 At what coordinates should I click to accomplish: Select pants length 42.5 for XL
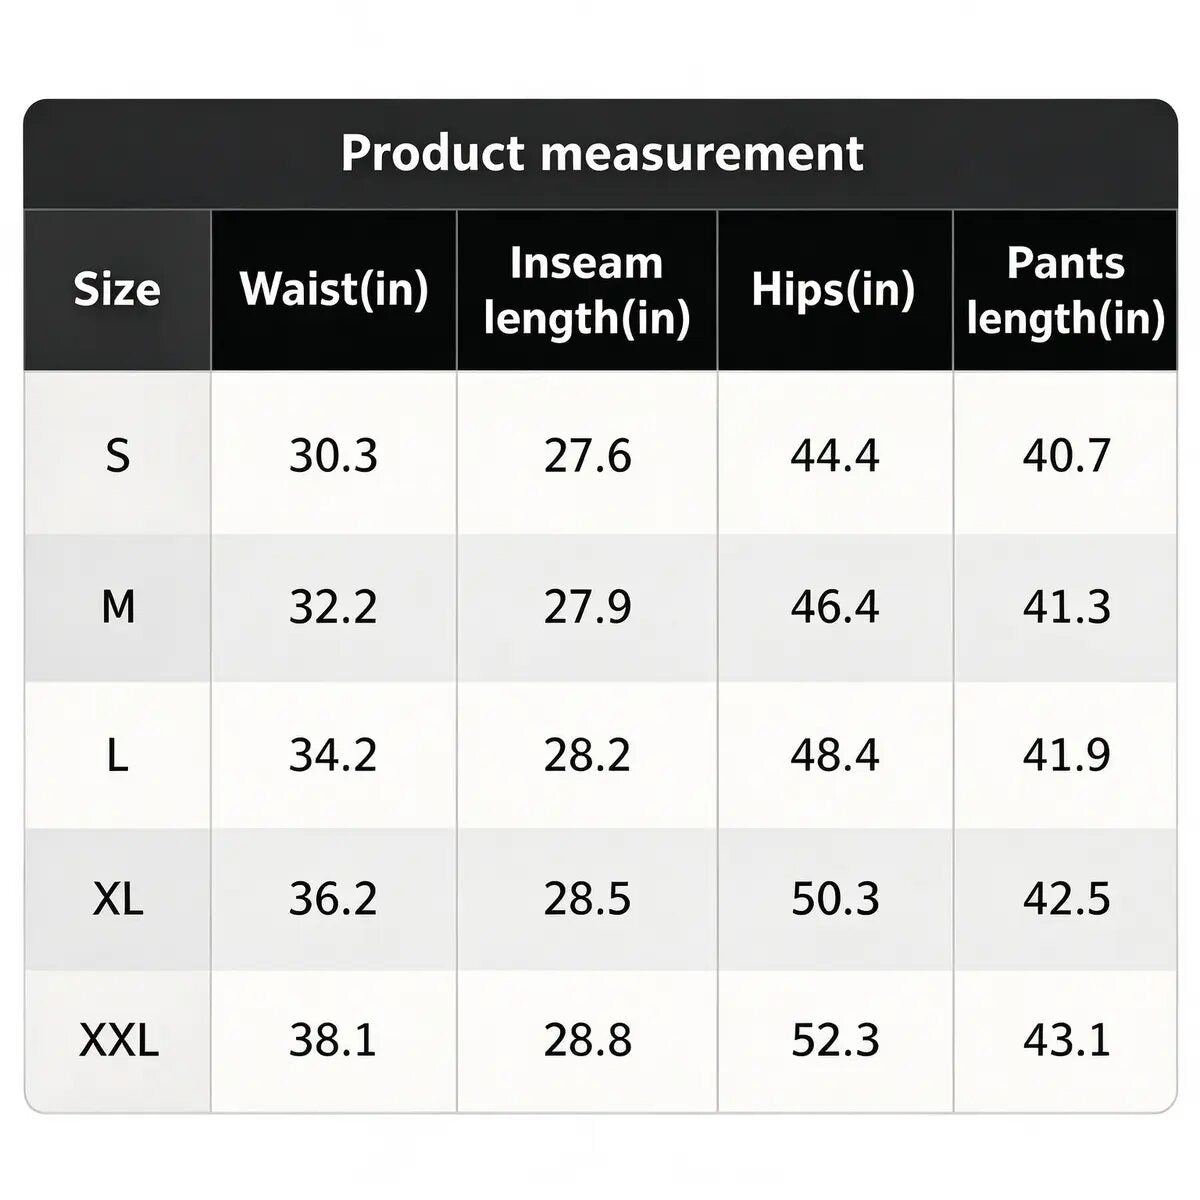click(x=1066, y=898)
